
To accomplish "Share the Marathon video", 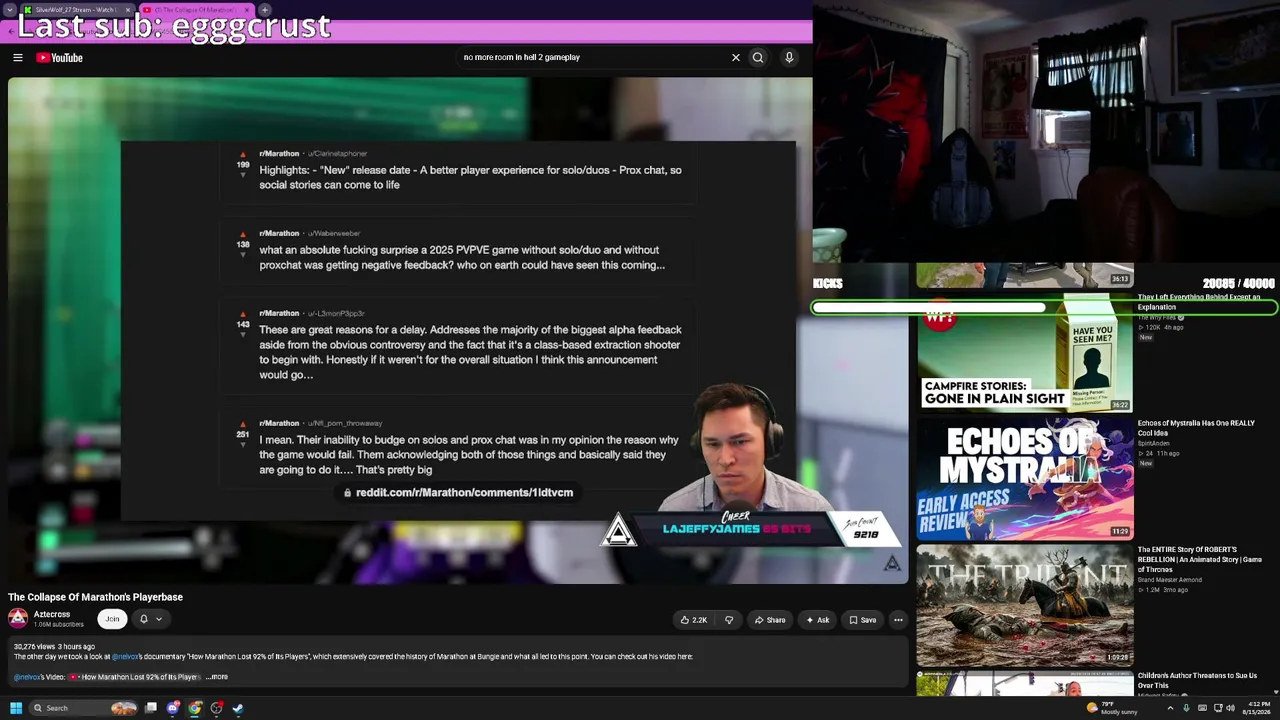I will [x=769, y=620].
